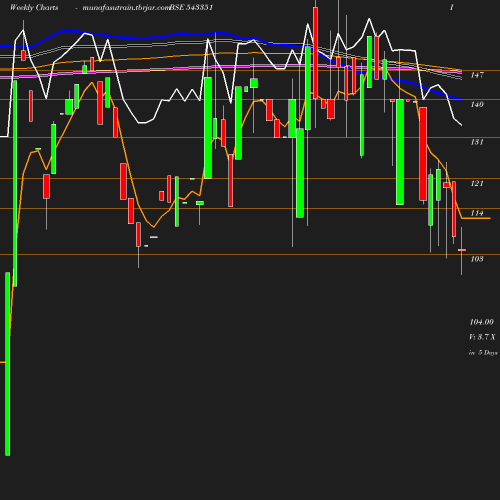Click the tall green first candlestick bottom-left
Viewport: 500px width, 500px height.
tap(8, 364)
